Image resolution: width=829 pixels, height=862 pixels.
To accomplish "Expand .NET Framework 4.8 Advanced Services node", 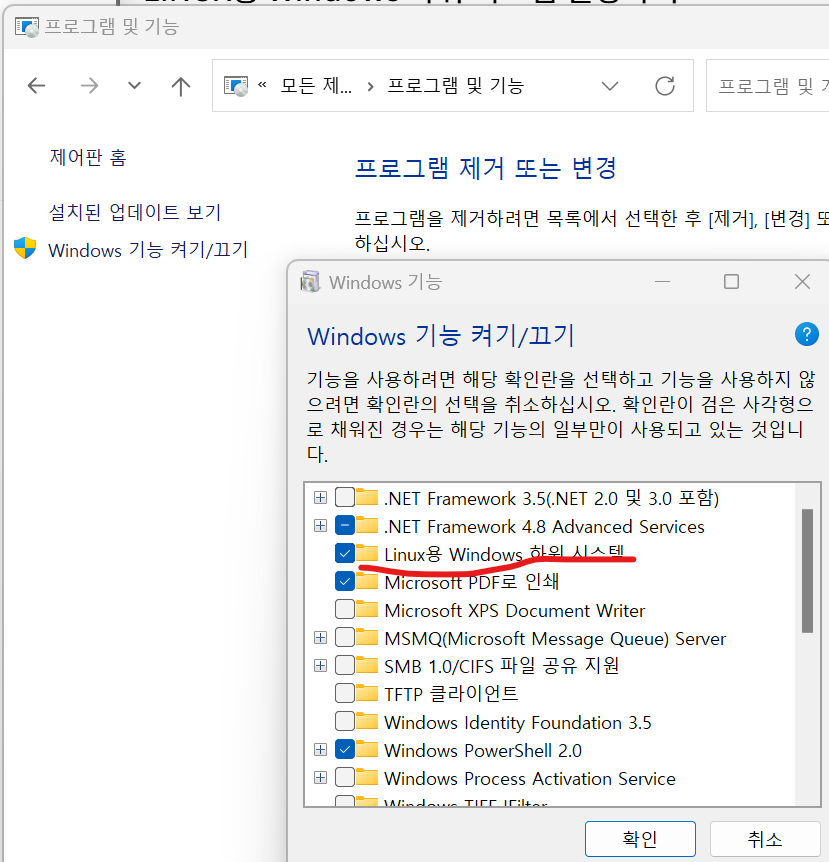I will pos(320,526).
